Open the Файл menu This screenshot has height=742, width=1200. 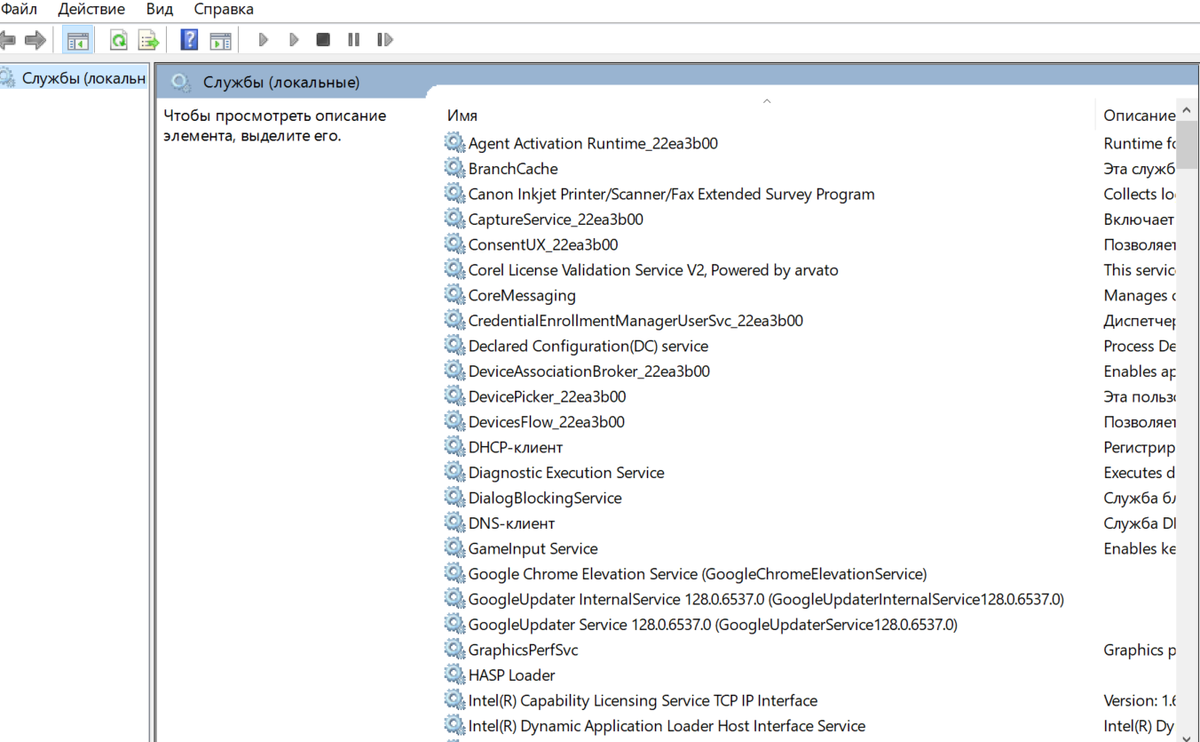click(x=20, y=9)
